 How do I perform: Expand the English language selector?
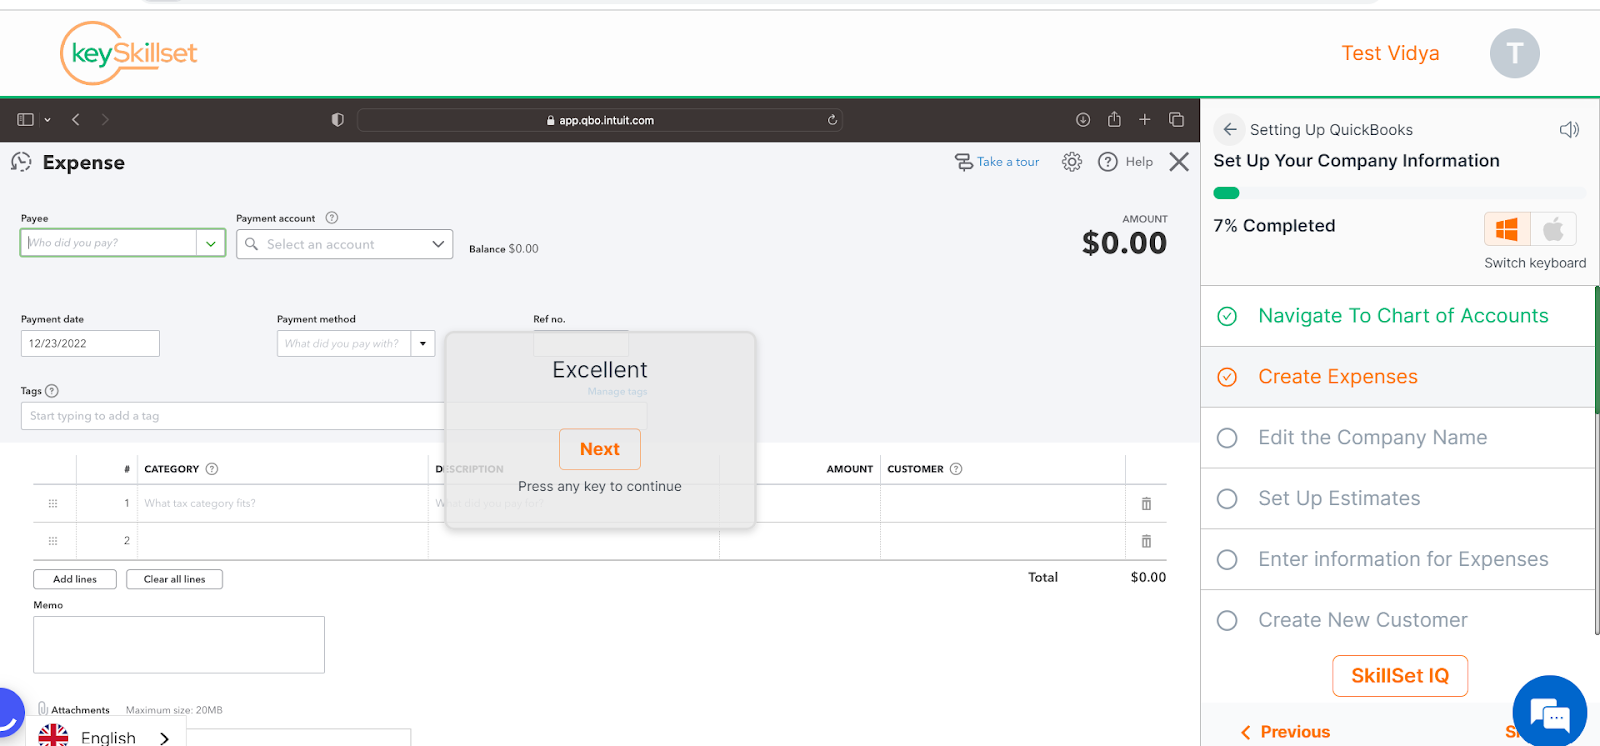click(108, 737)
